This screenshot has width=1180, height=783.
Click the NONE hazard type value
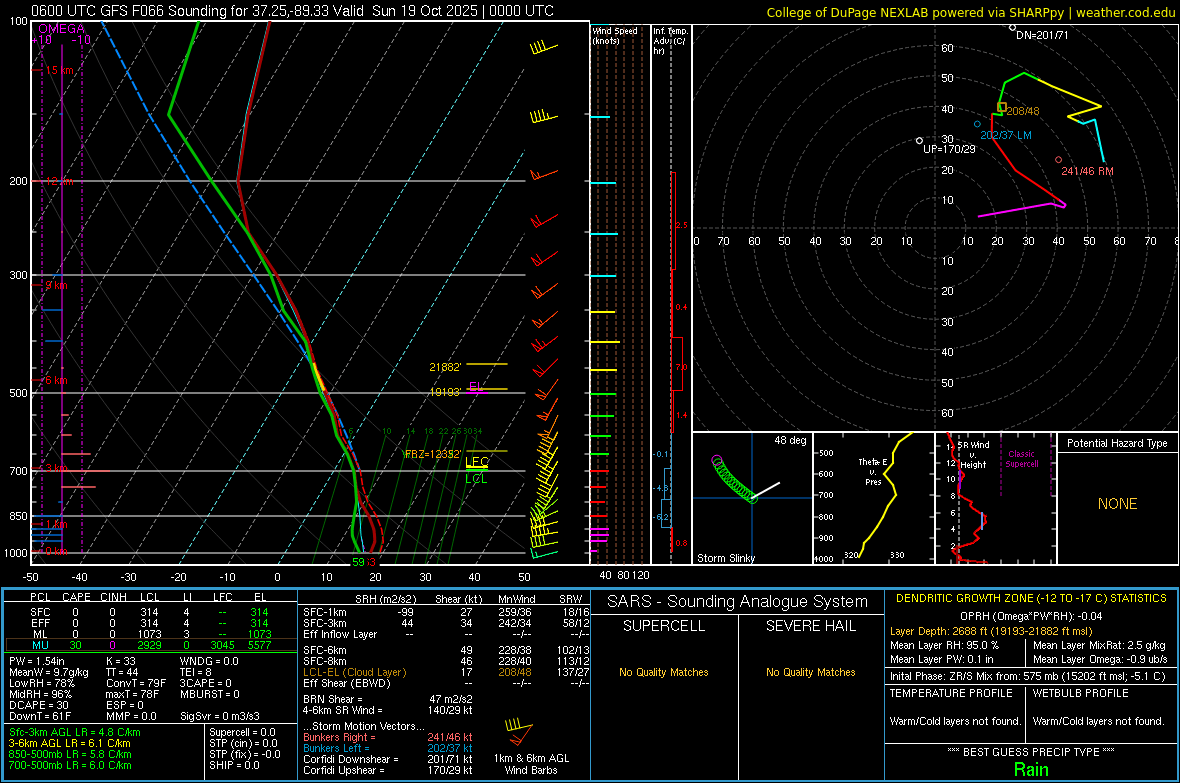tap(1118, 504)
